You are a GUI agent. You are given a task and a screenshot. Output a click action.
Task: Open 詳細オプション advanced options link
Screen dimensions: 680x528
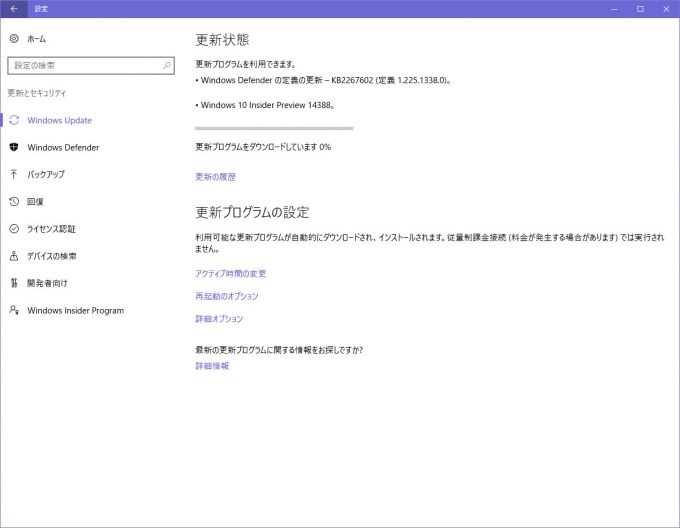[219, 319]
